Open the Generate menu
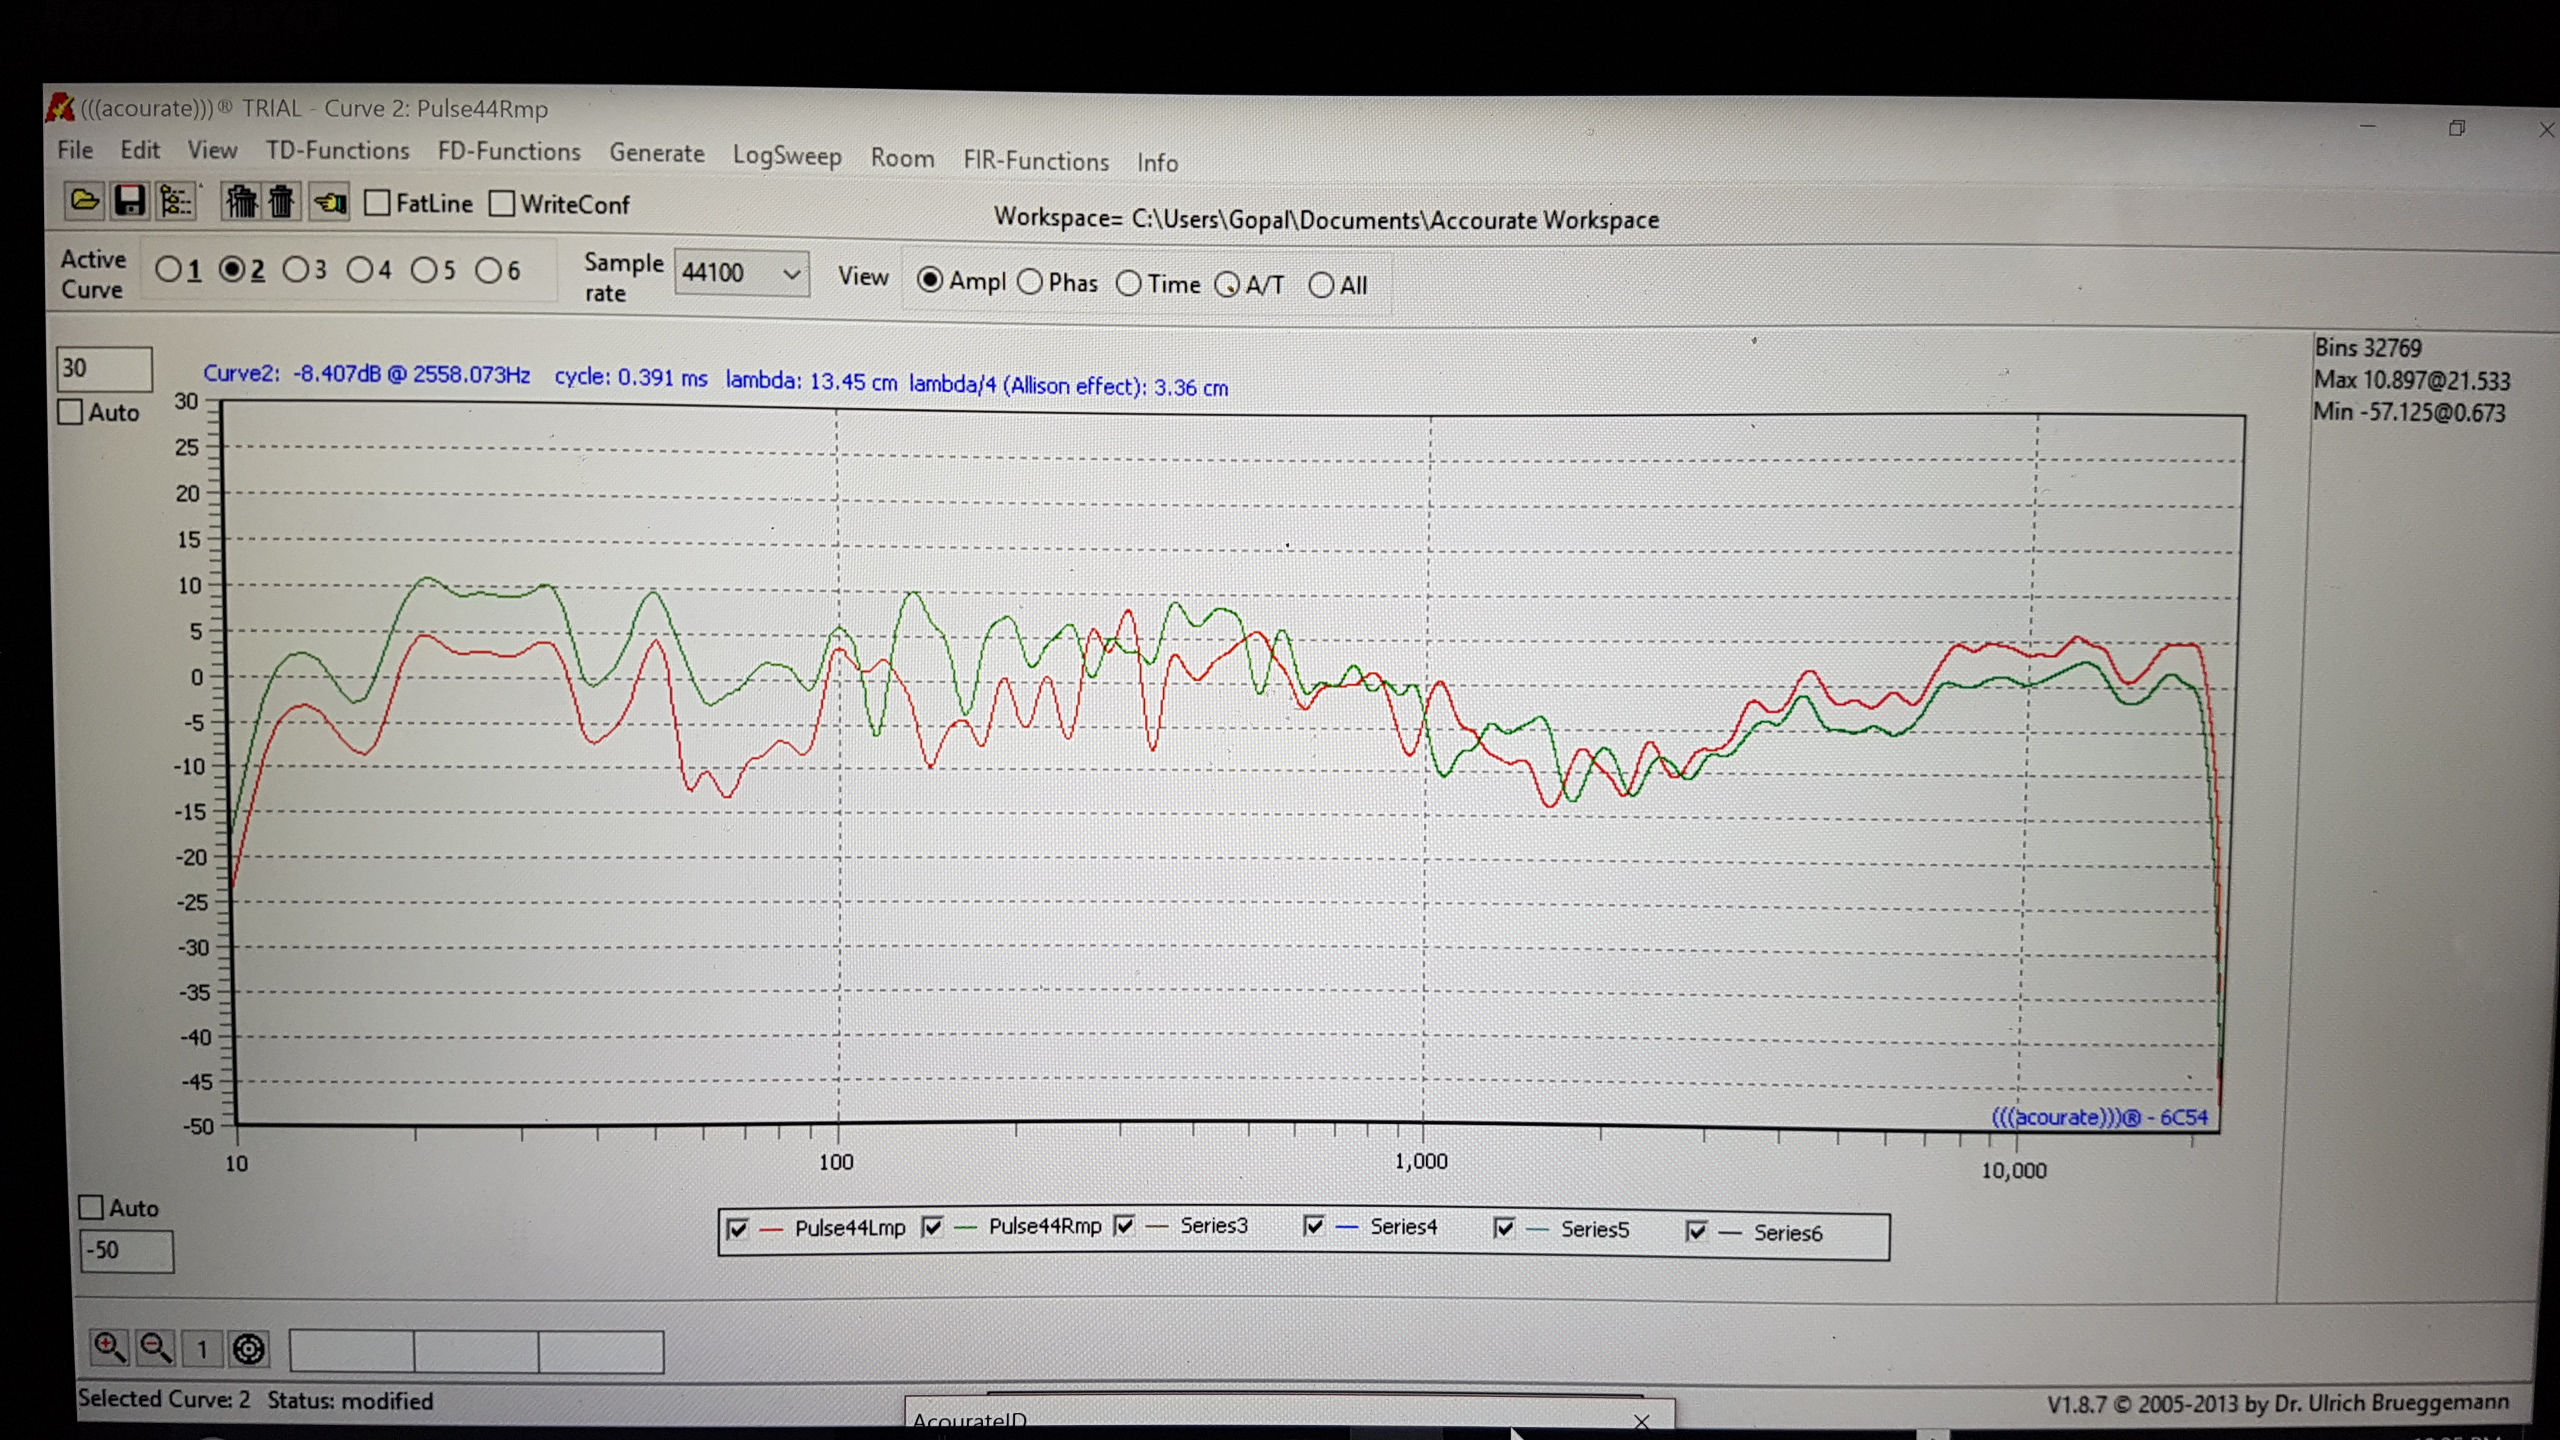Image resolution: width=2560 pixels, height=1440 pixels. pos(657,153)
